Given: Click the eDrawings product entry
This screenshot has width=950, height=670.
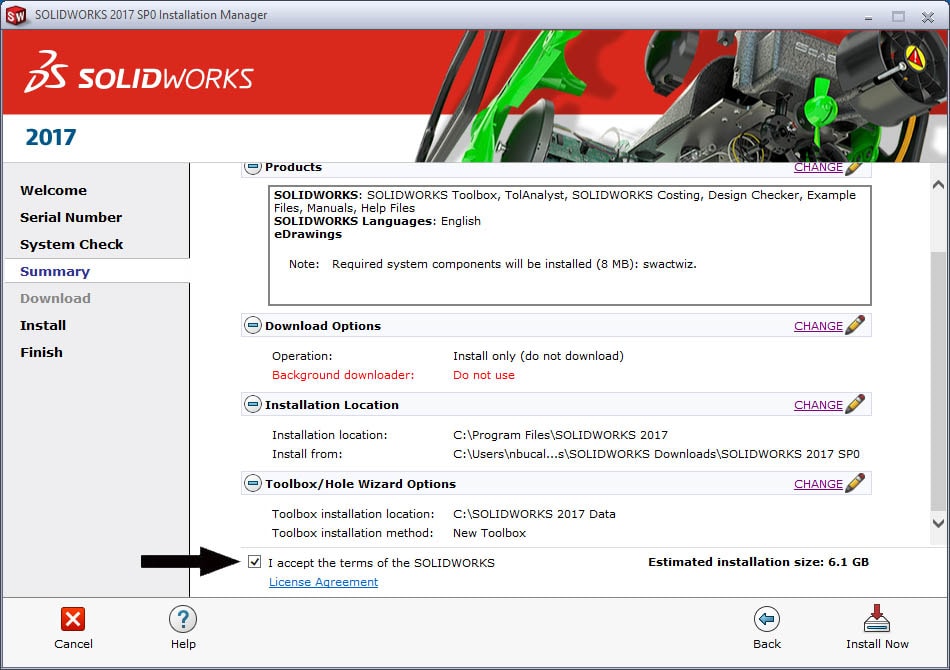Looking at the screenshot, I should pyautogui.click(x=308, y=234).
